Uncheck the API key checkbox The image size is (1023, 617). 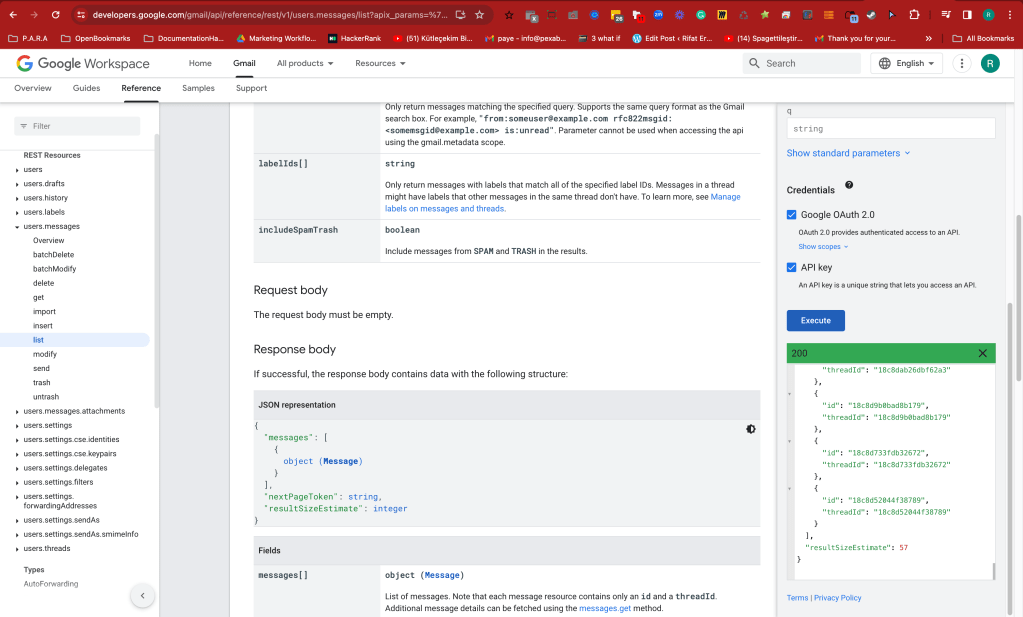coord(791,267)
